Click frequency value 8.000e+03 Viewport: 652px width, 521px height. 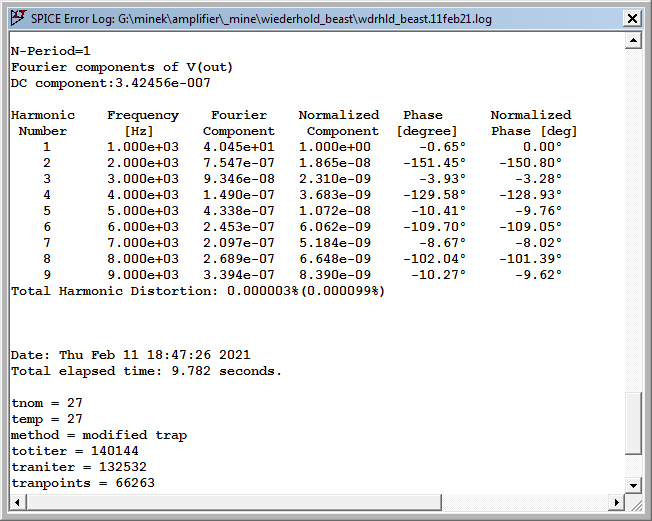tap(143, 259)
